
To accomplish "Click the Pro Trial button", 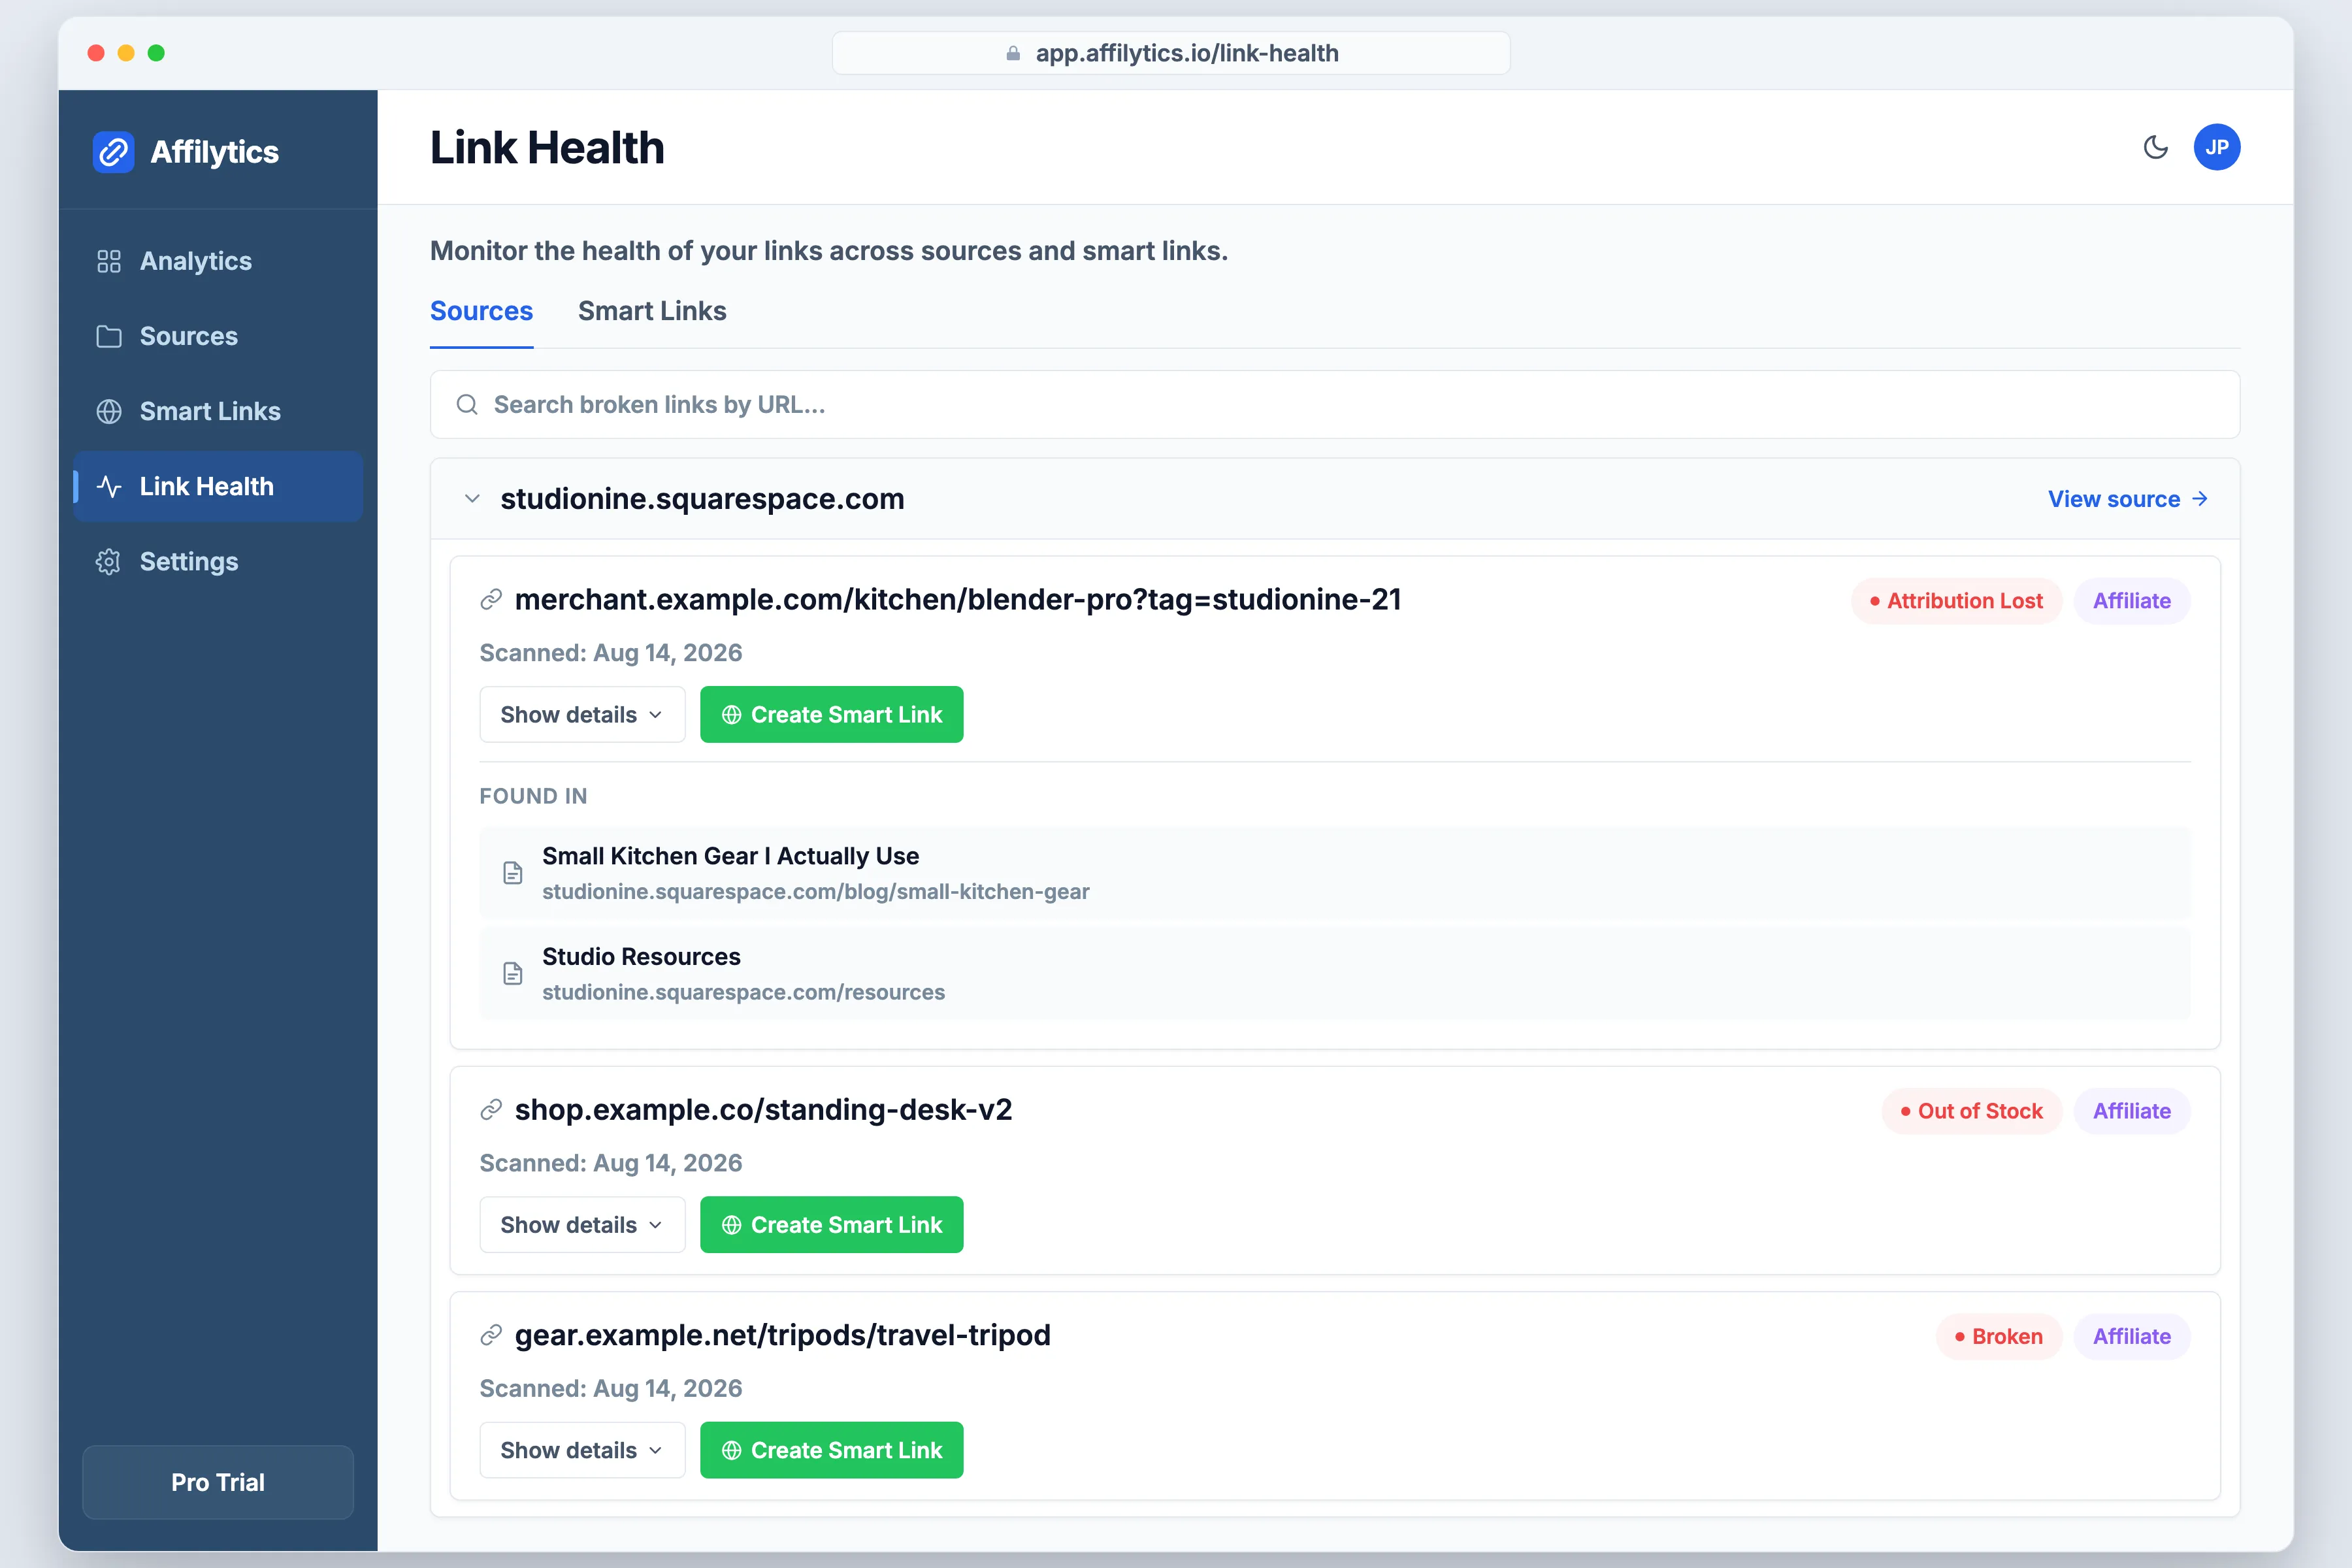I will tap(218, 1482).
